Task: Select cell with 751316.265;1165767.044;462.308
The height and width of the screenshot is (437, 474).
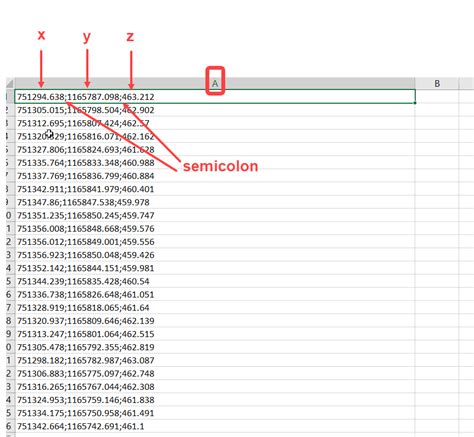Action: click(215, 386)
